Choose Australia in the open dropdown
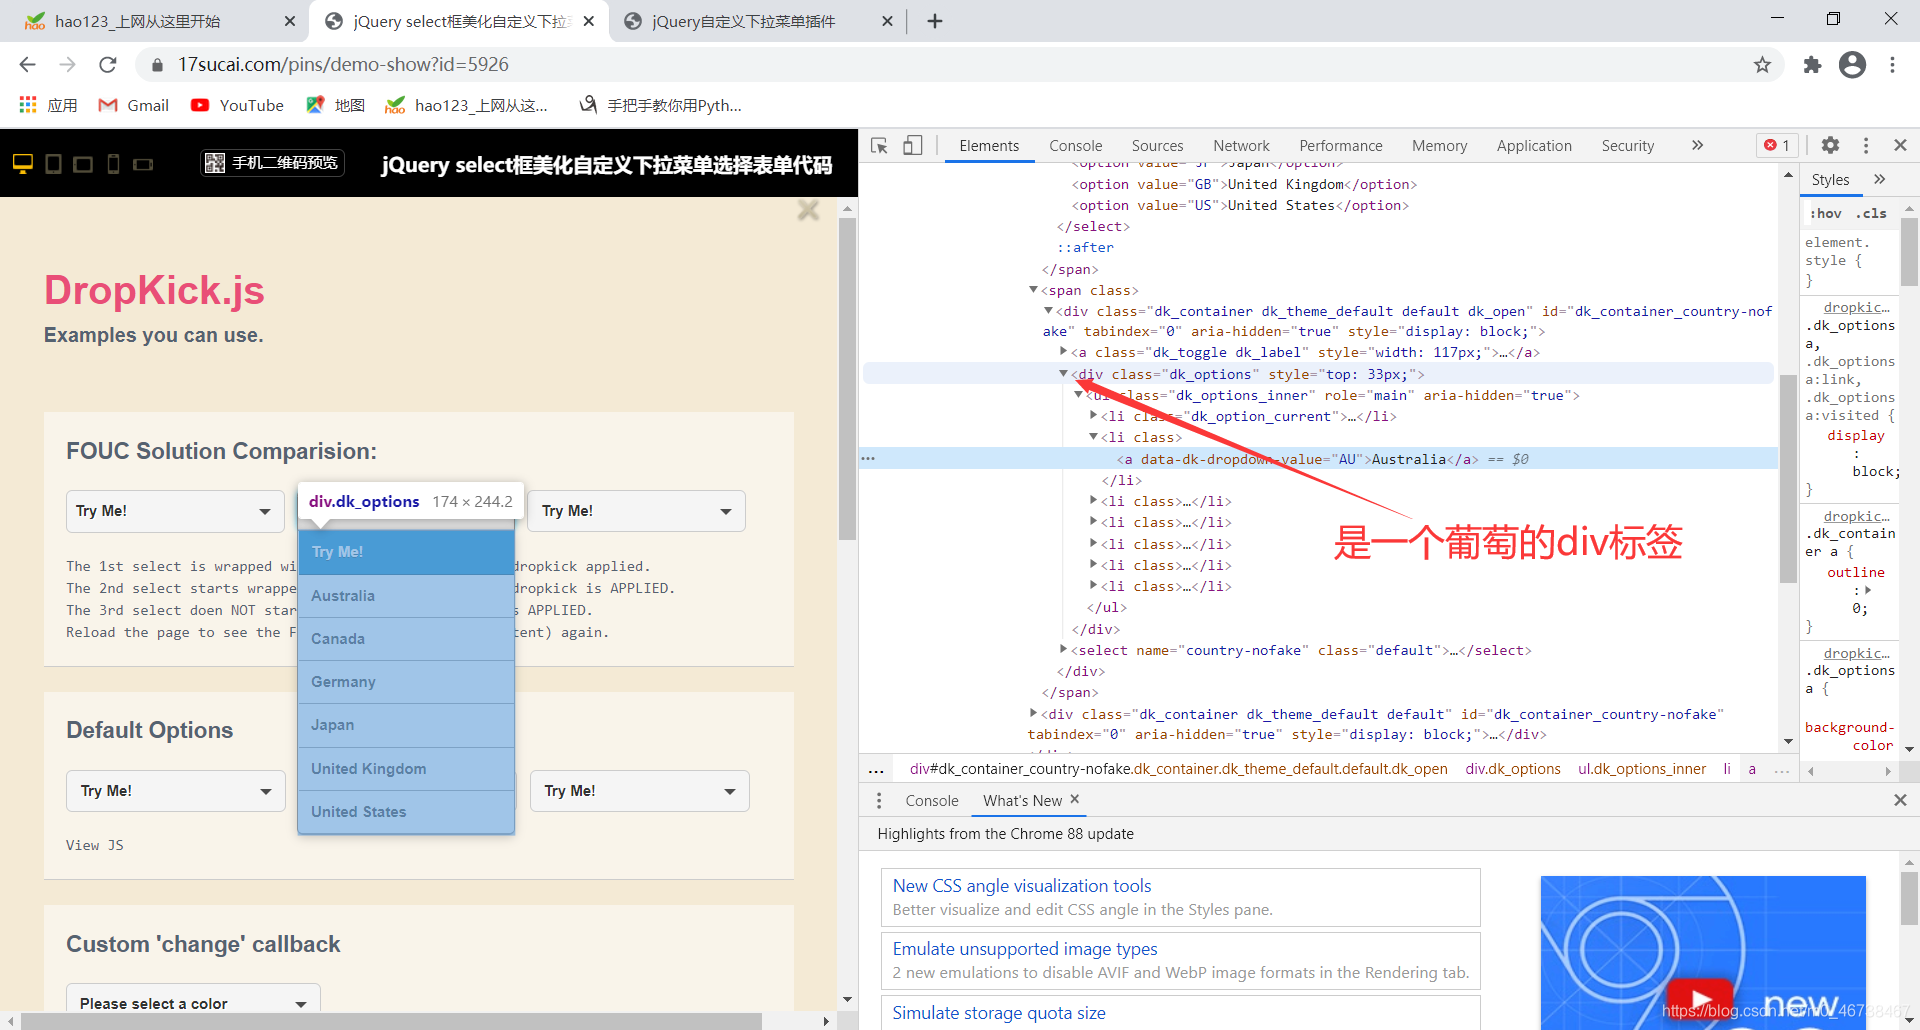This screenshot has height=1030, width=1920. (x=406, y=596)
